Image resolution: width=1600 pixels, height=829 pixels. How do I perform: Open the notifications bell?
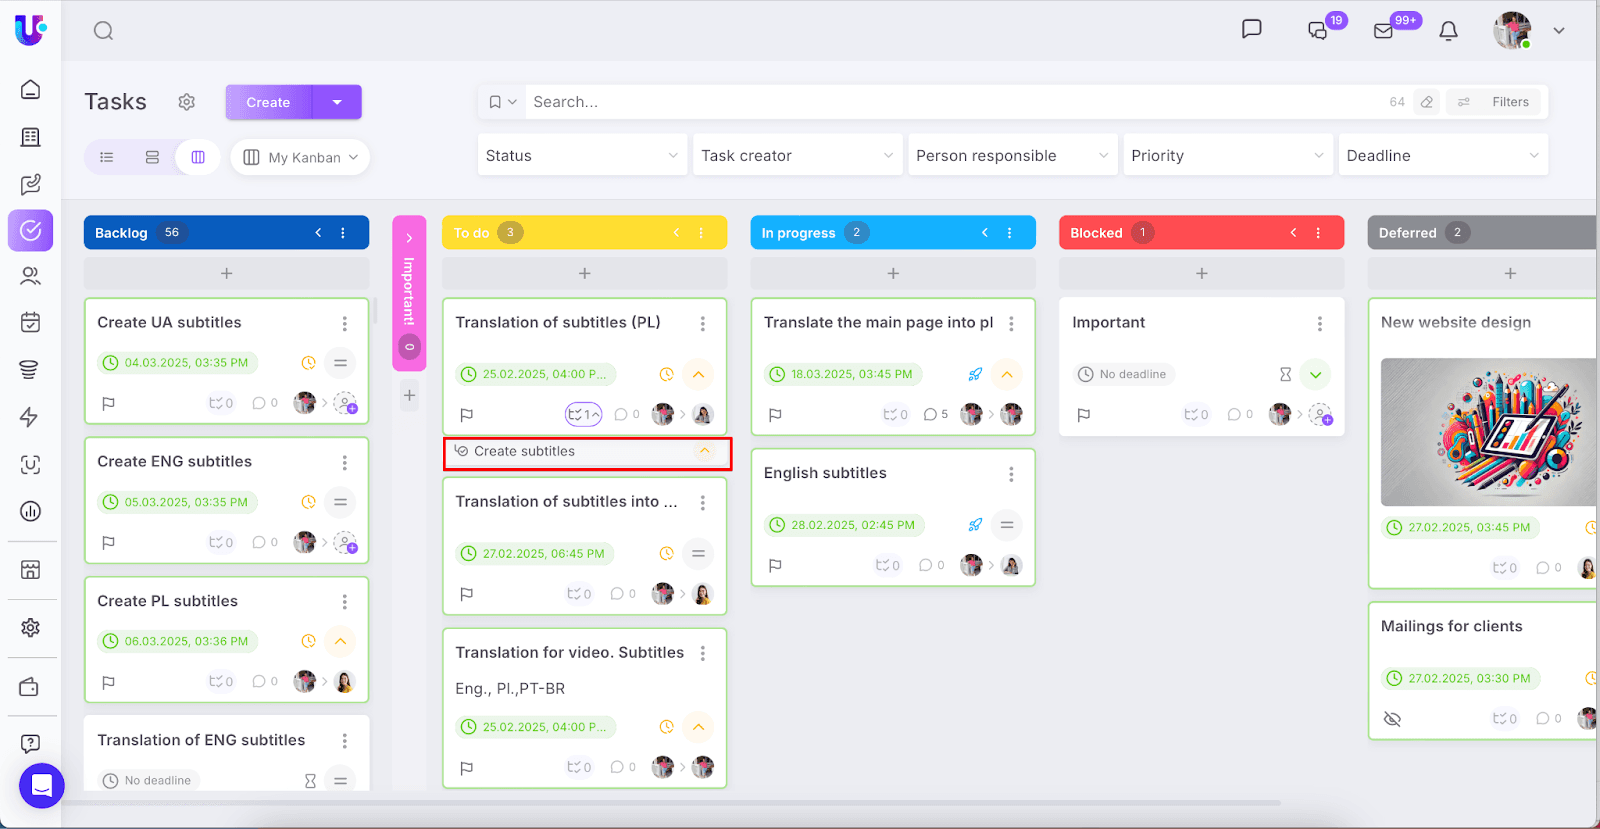coord(1448,31)
